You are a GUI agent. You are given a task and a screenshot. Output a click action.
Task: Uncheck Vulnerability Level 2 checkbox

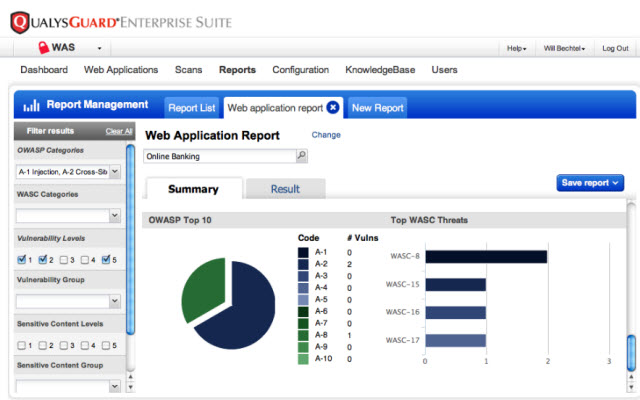[x=42, y=260]
